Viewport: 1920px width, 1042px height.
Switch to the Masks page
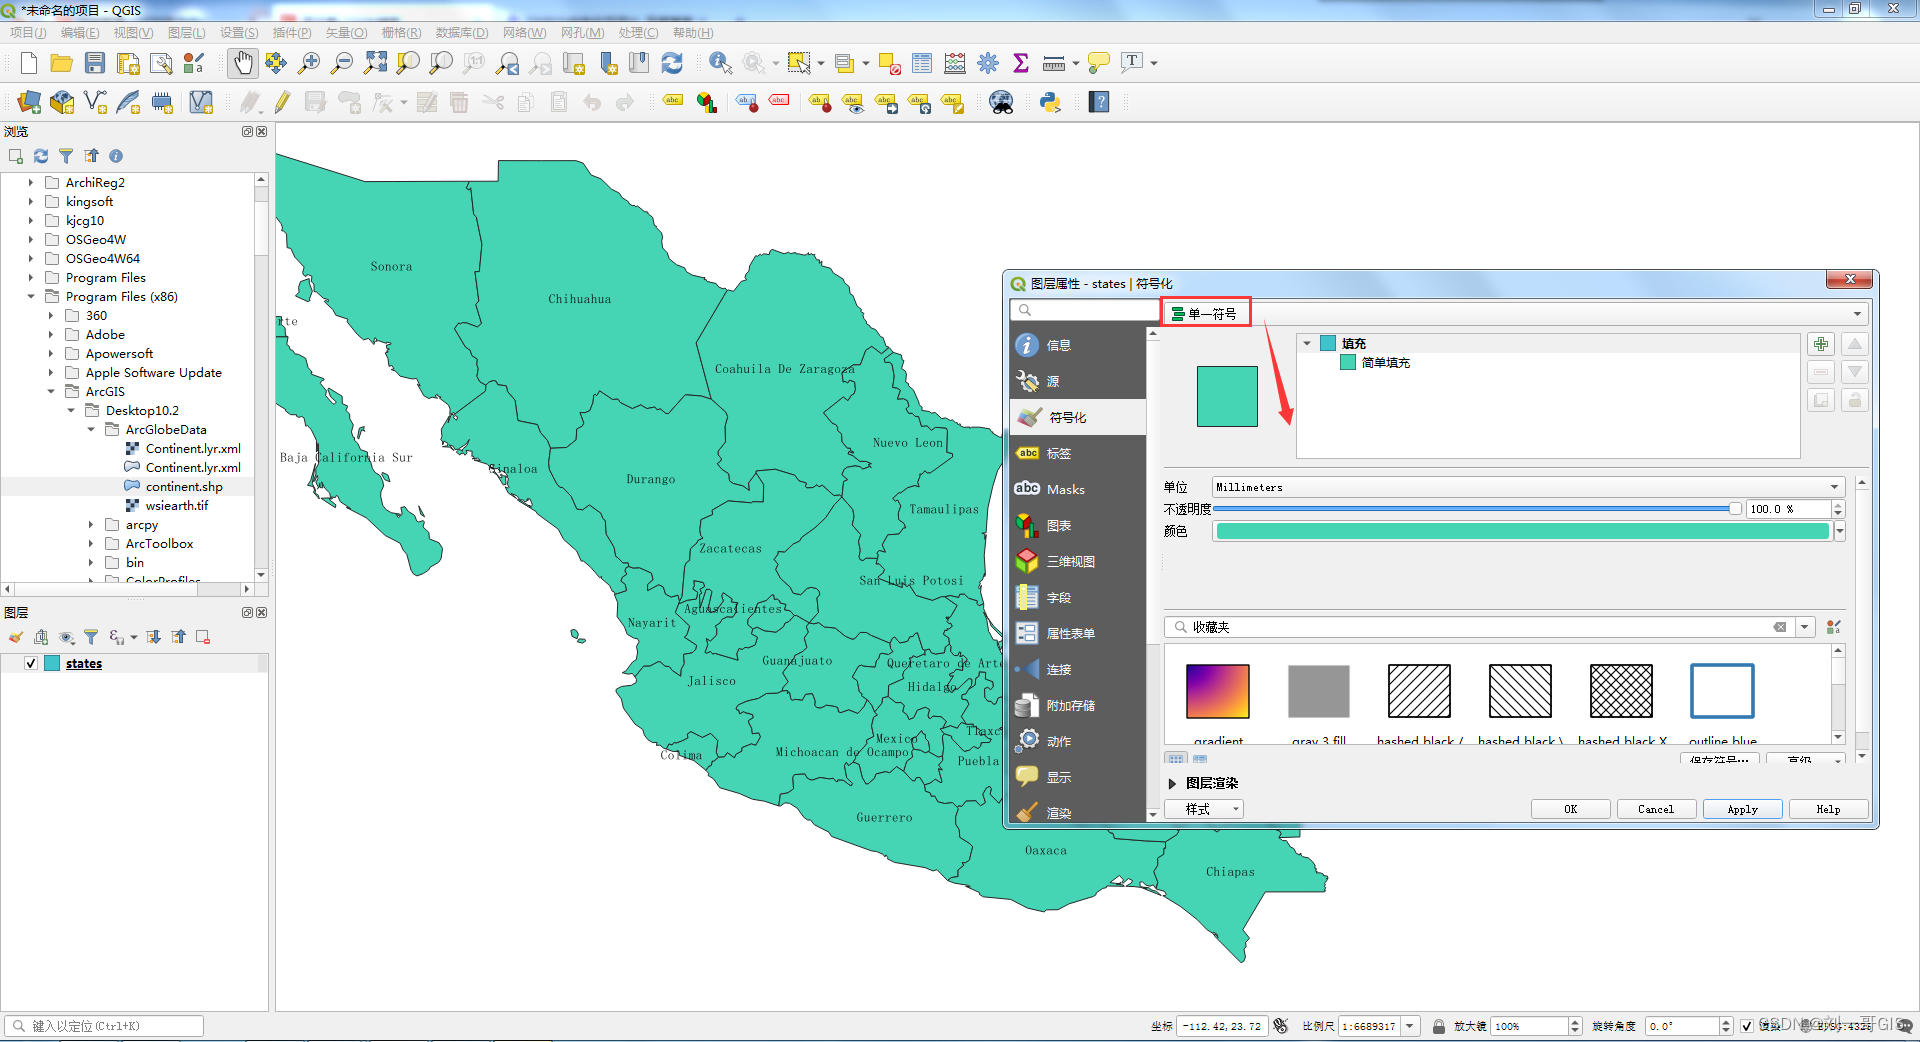pyautogui.click(x=1077, y=489)
